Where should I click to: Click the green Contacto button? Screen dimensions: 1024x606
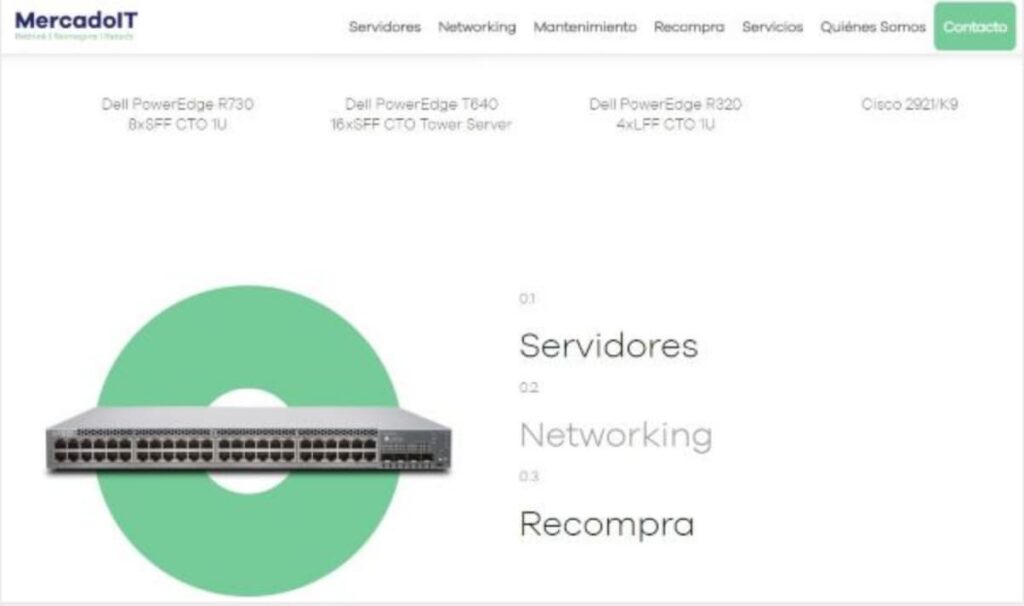click(974, 26)
